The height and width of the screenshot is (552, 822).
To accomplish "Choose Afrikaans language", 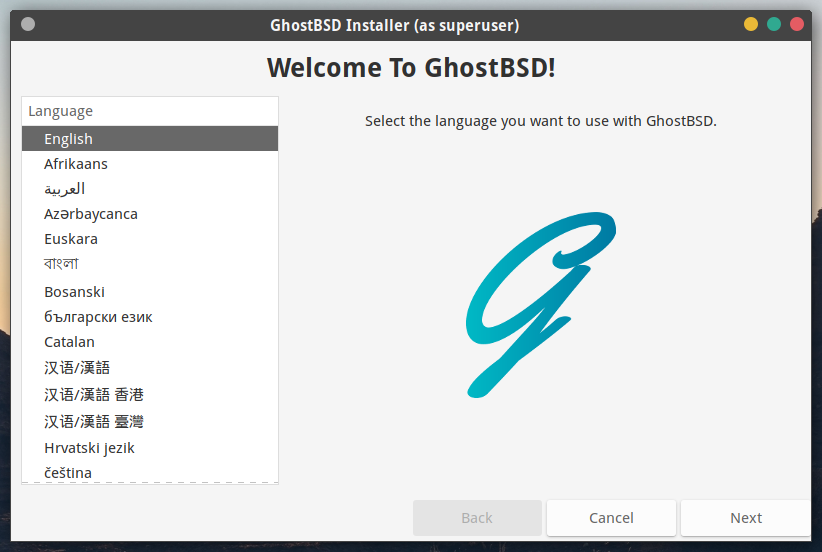I will pos(150,164).
